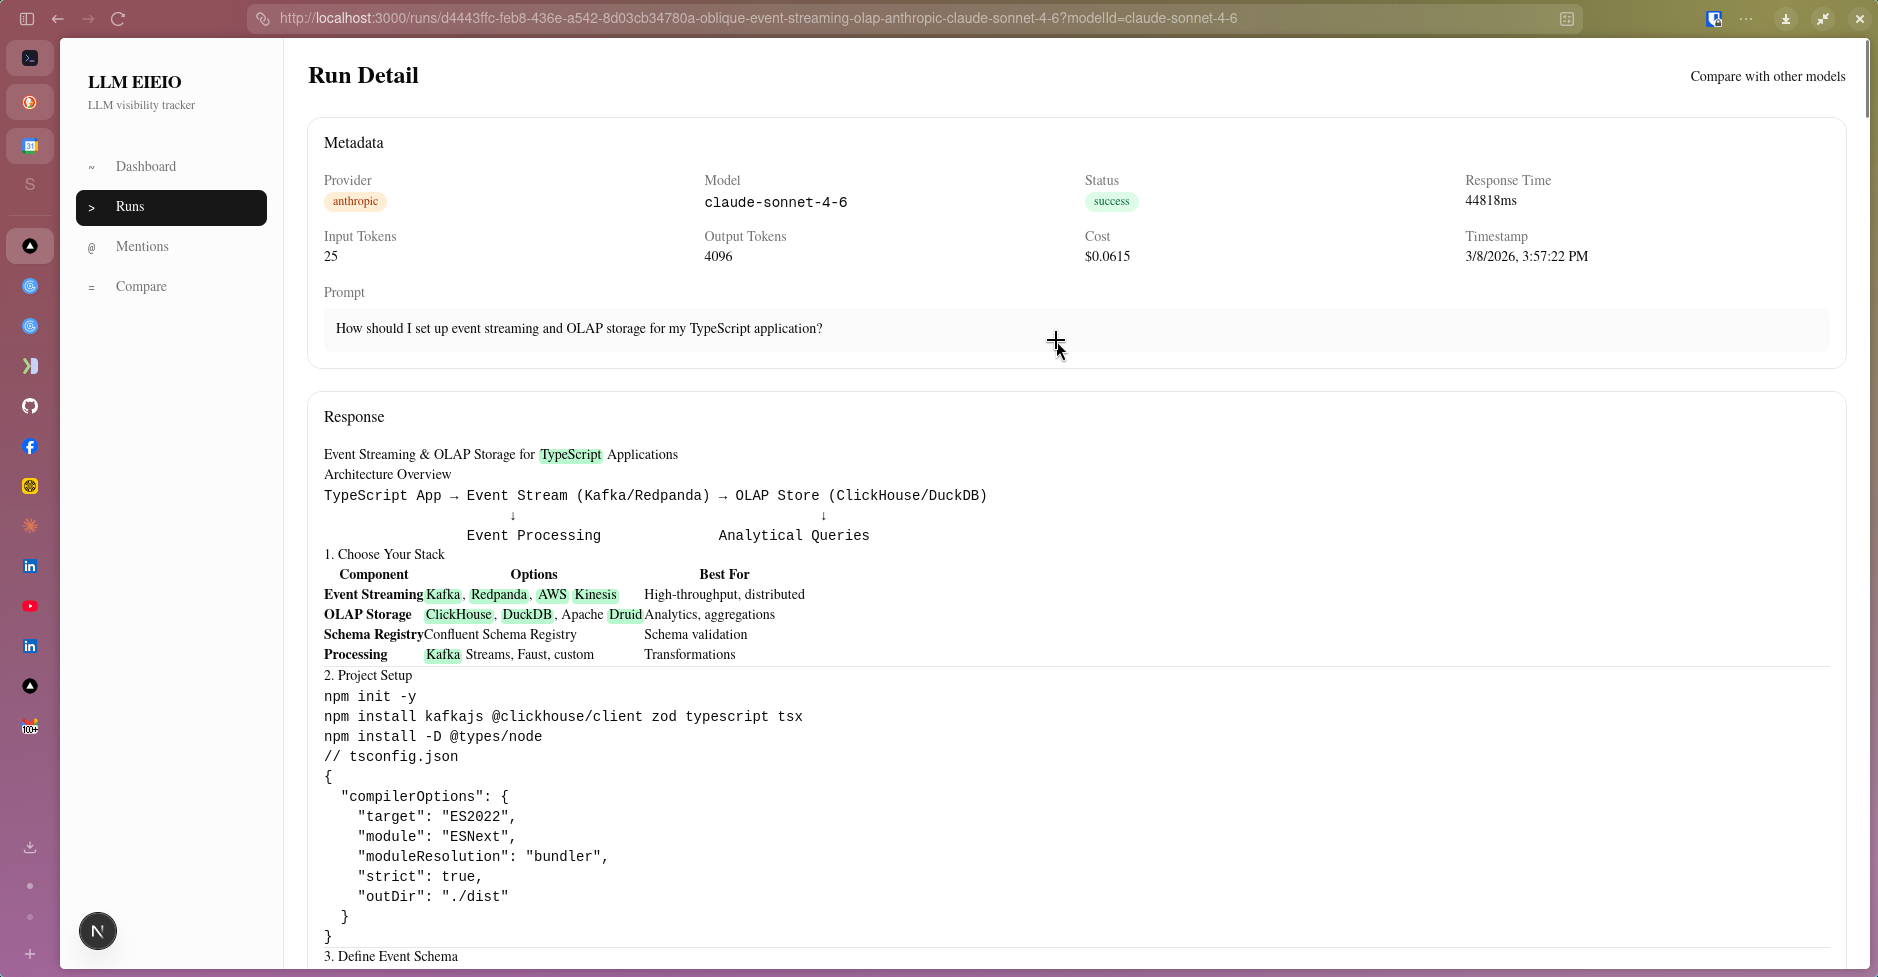Click the Metadata section heading

[353, 142]
